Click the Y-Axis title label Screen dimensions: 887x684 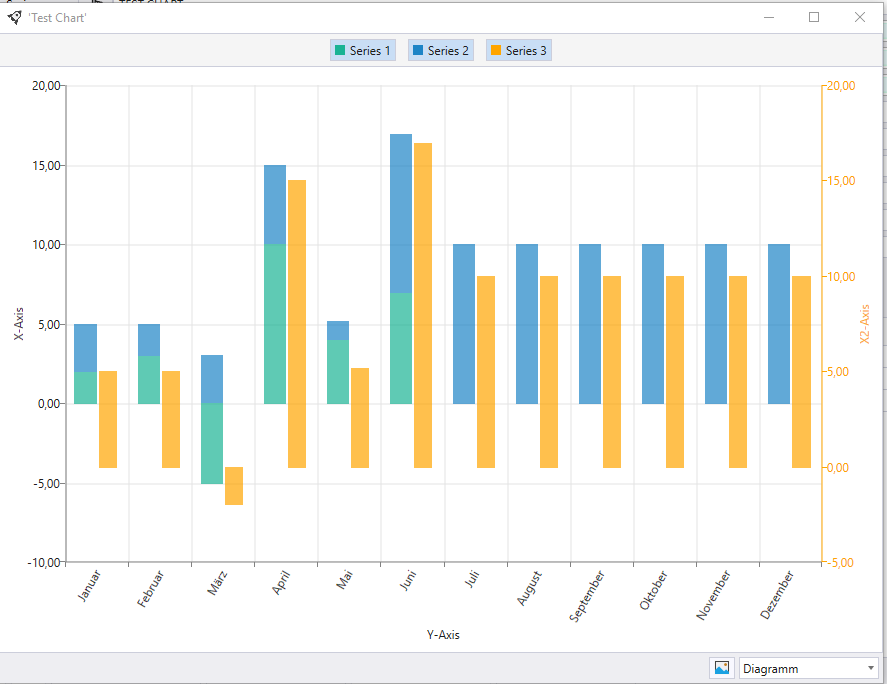pyautogui.click(x=444, y=635)
